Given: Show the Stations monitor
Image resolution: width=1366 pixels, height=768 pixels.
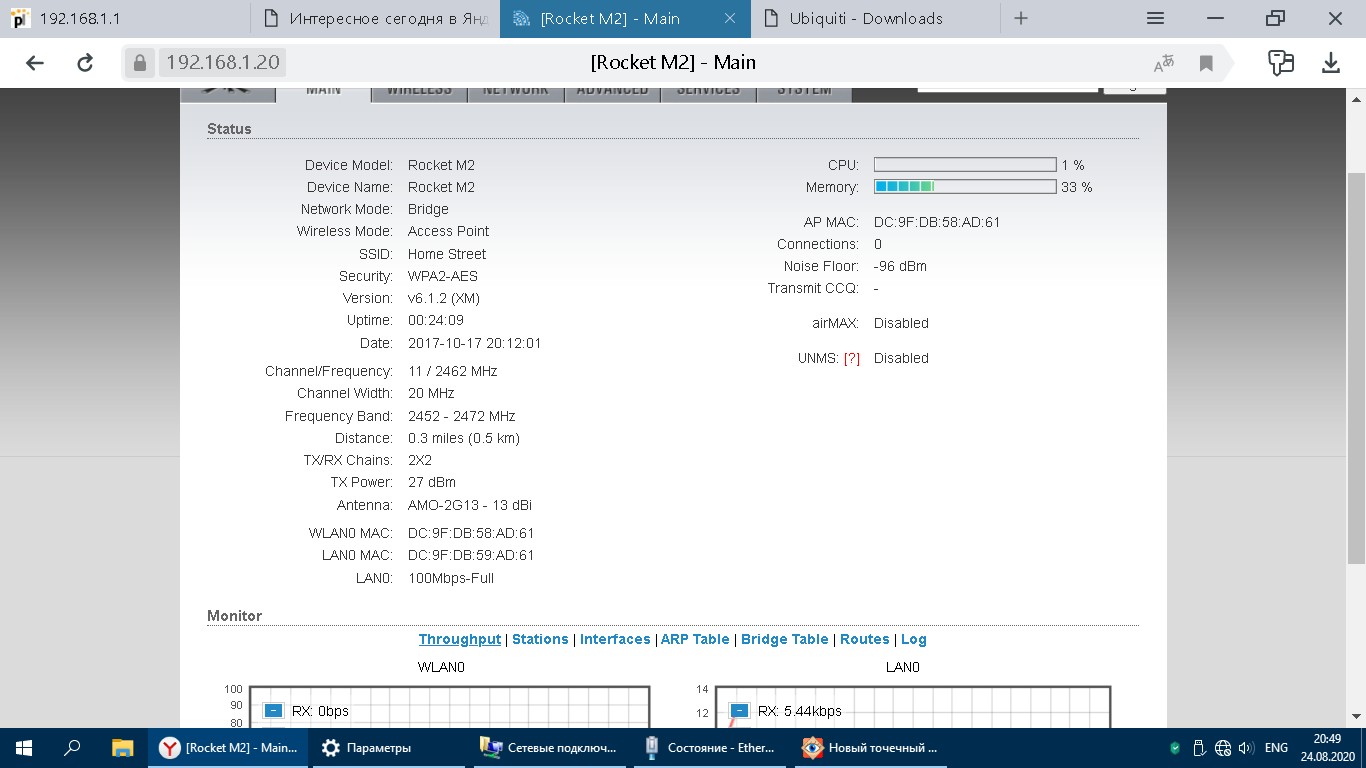Looking at the screenshot, I should (540, 639).
